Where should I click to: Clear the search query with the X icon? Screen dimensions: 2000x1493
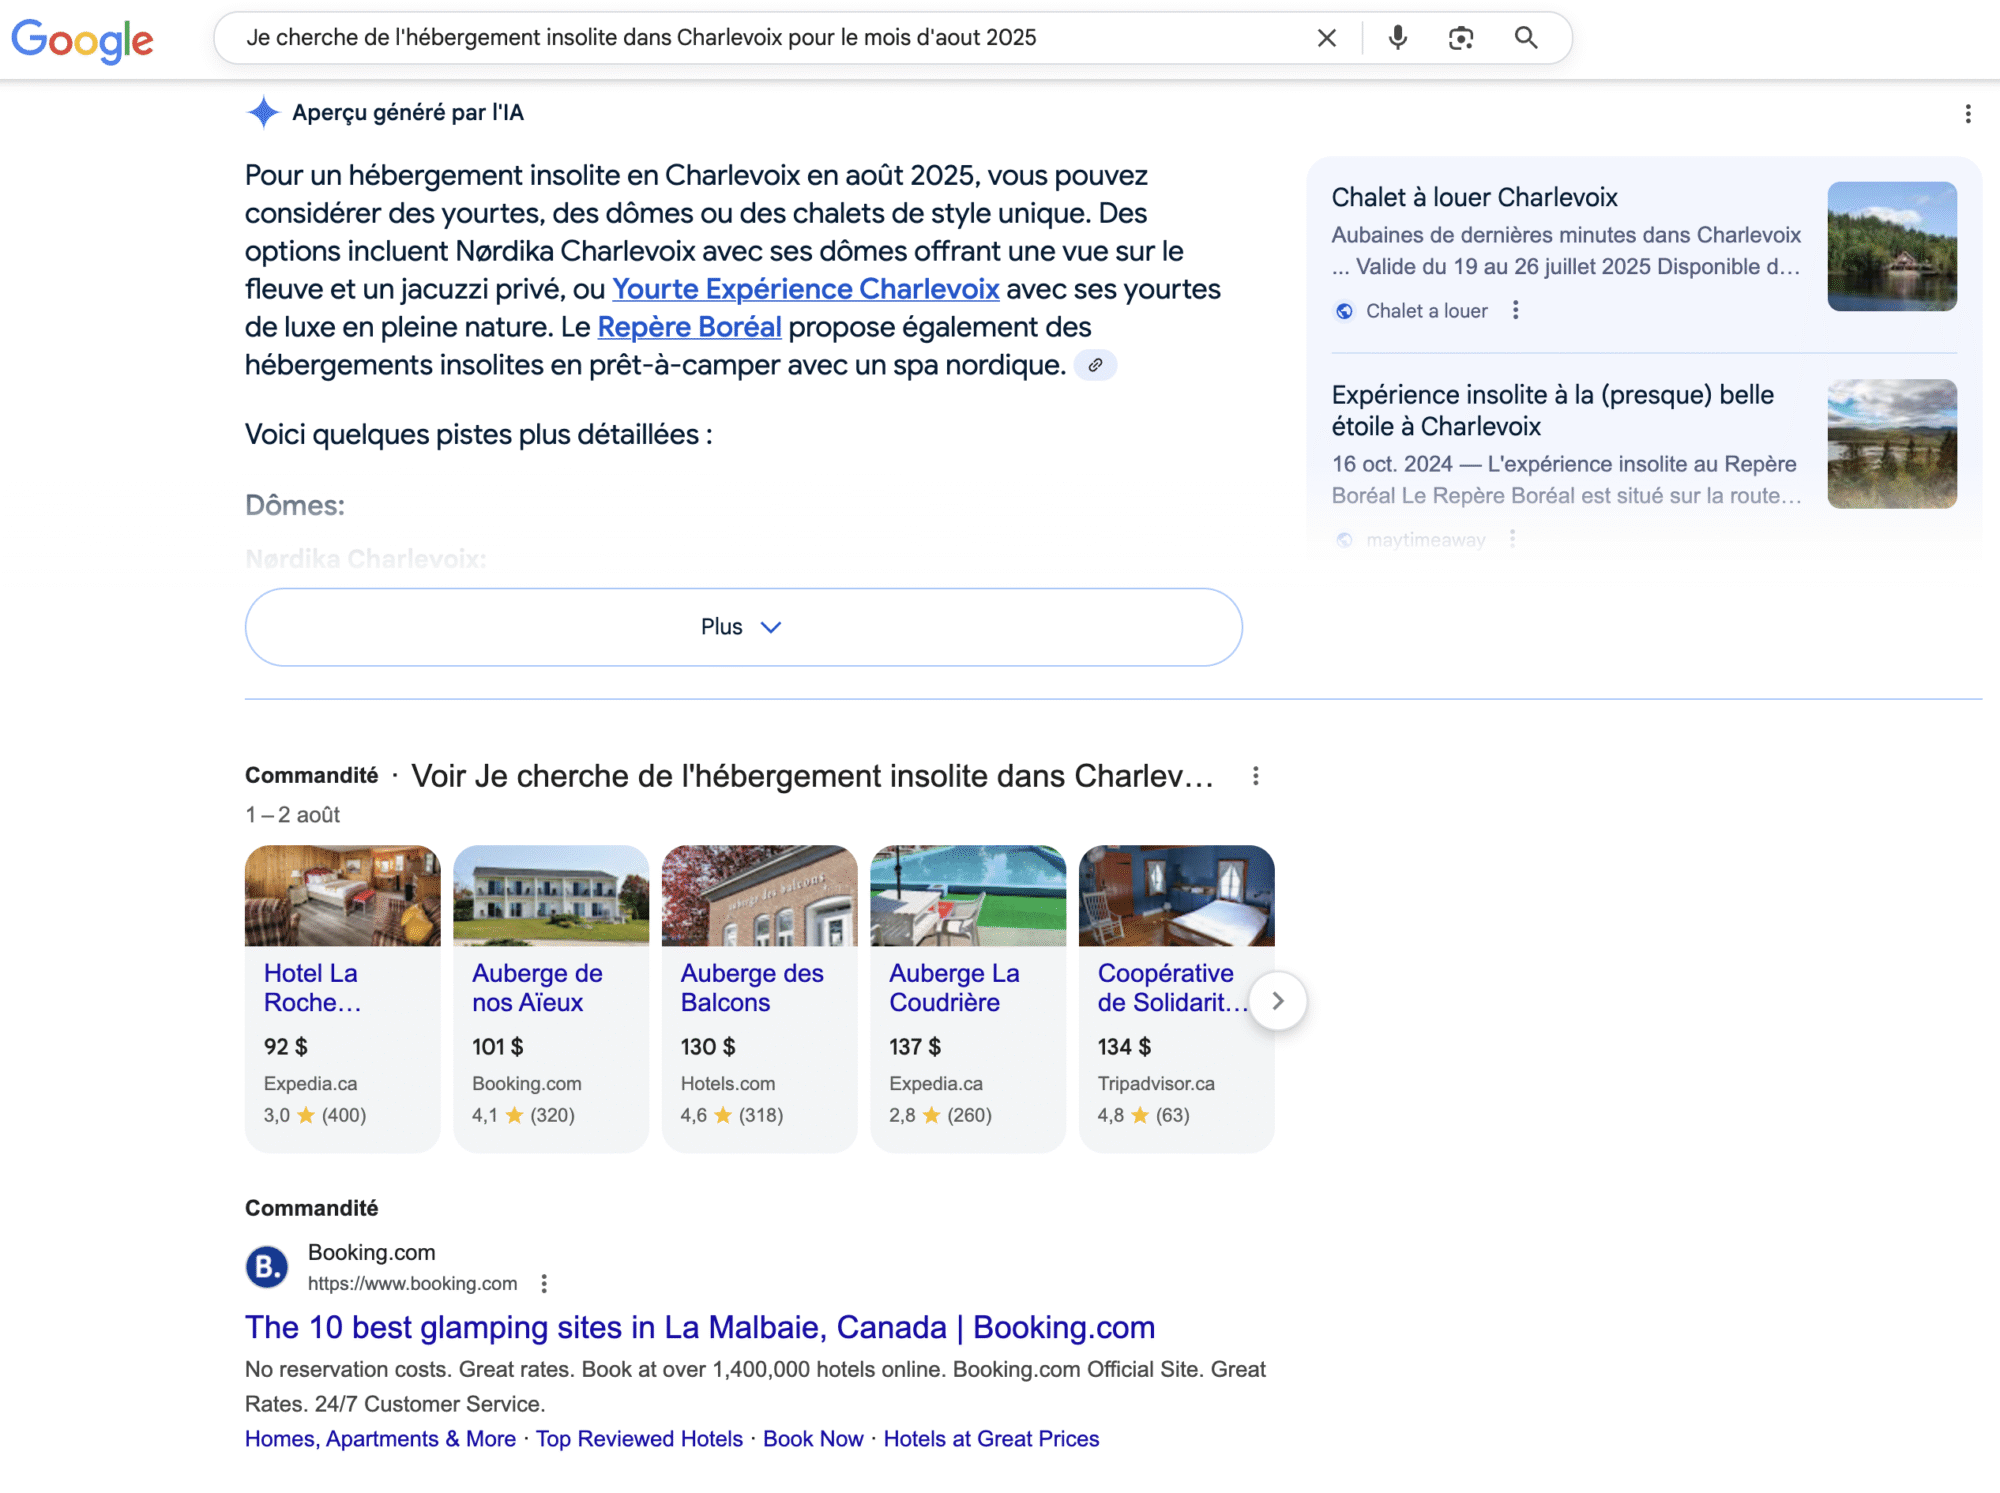pos(1327,38)
